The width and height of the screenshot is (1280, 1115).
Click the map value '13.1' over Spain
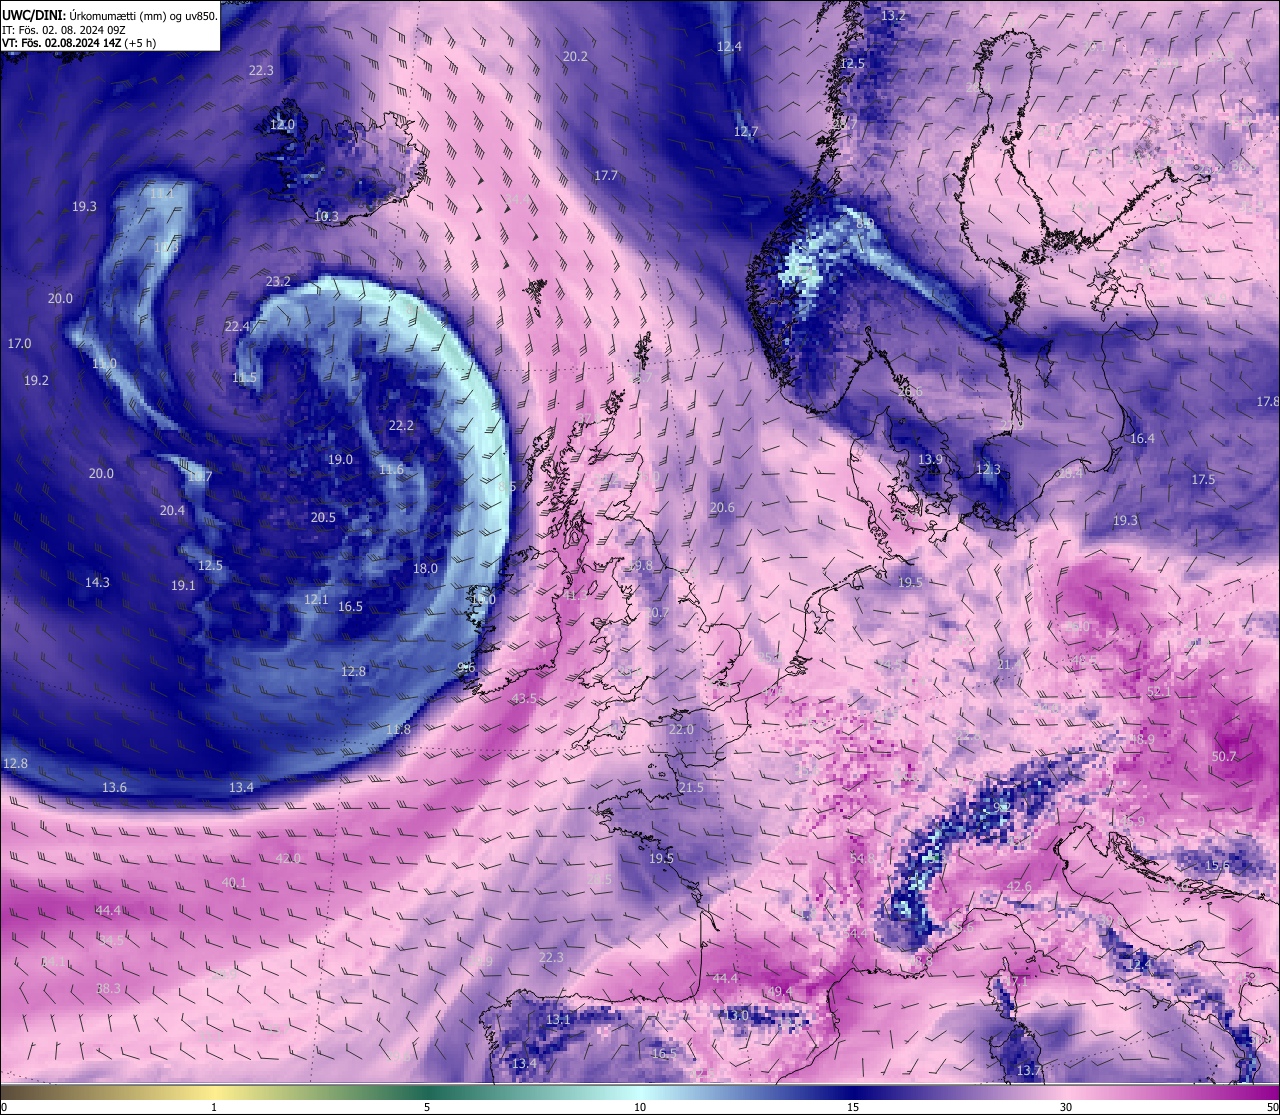[x=558, y=1020]
